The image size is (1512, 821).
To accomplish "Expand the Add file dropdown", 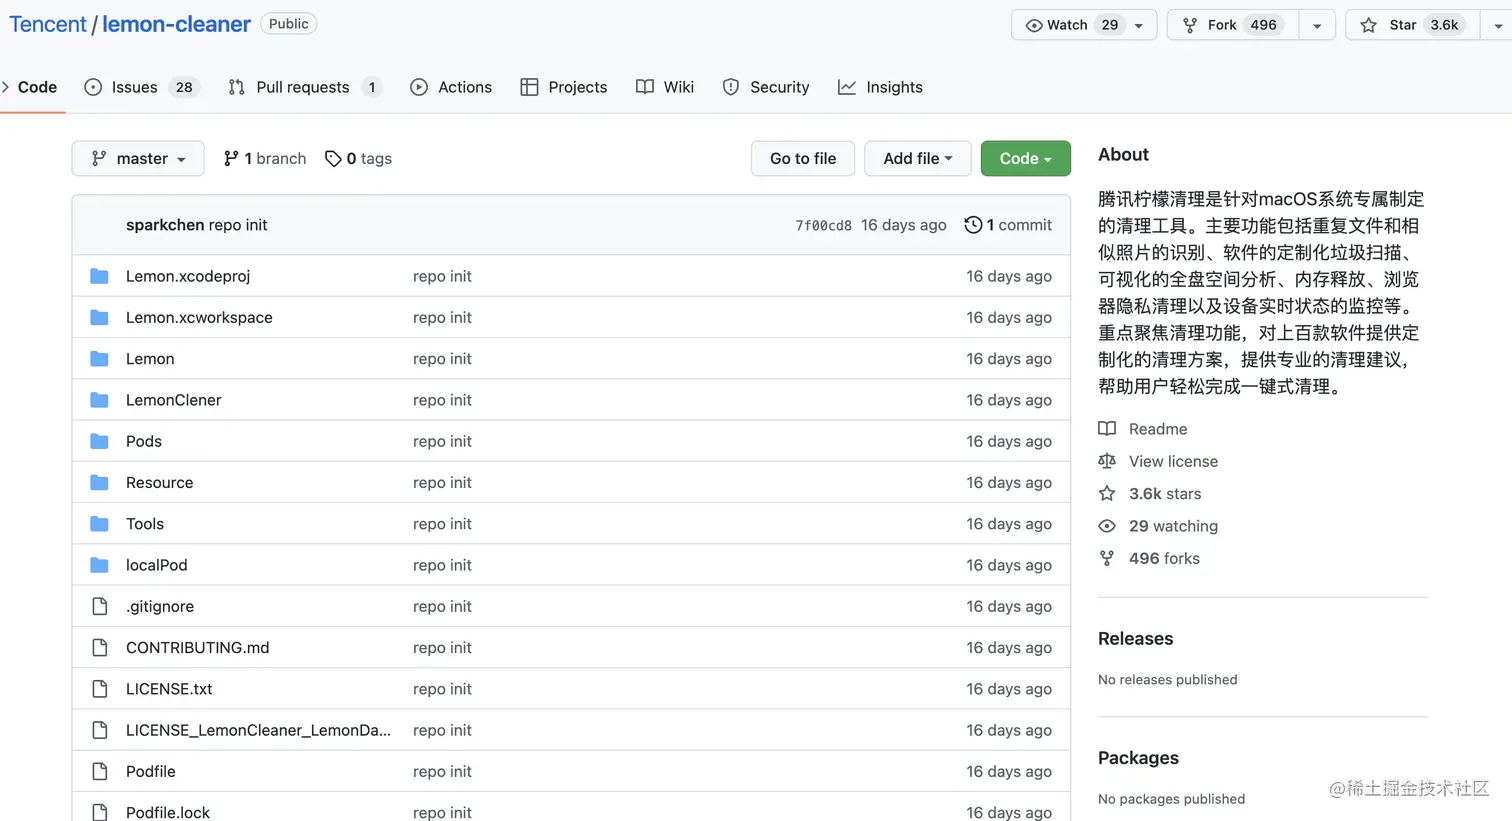I will tap(917, 158).
